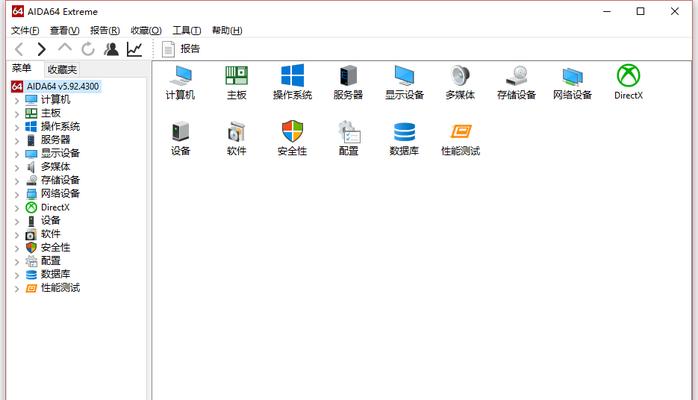Expand the 软件 tree node arrow

tap(17, 235)
